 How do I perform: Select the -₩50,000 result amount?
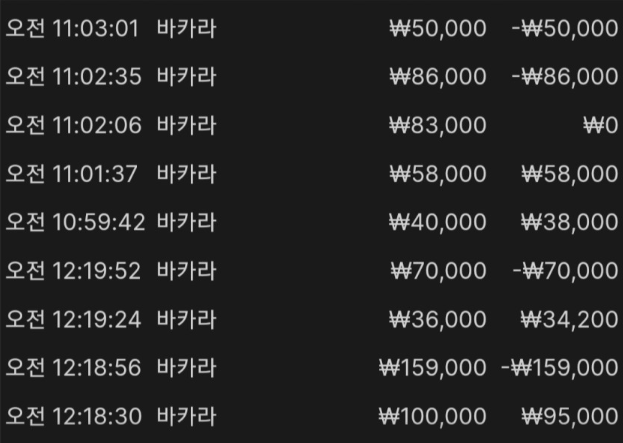pyautogui.click(x=564, y=28)
